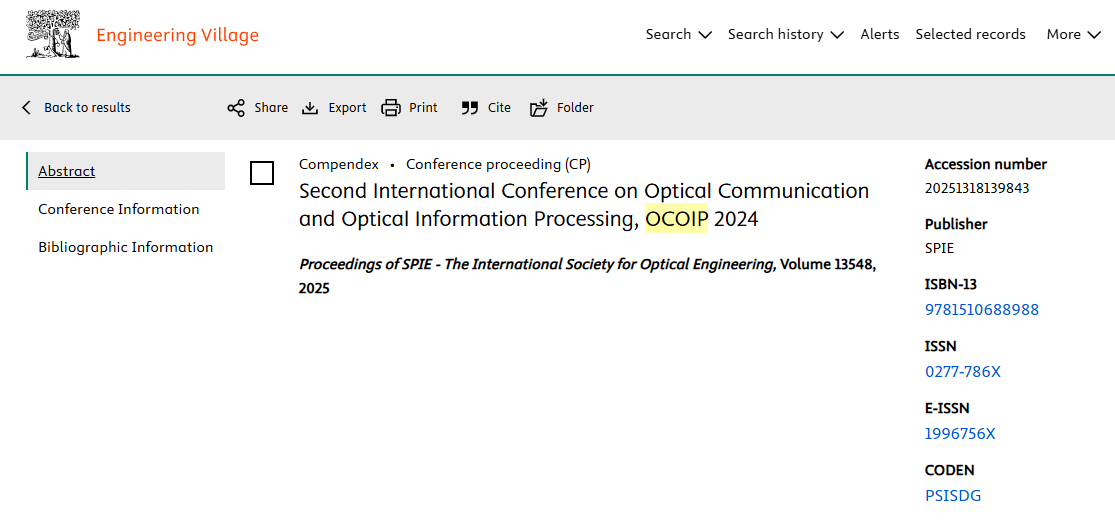Click the Folder save icon

tap(539, 108)
